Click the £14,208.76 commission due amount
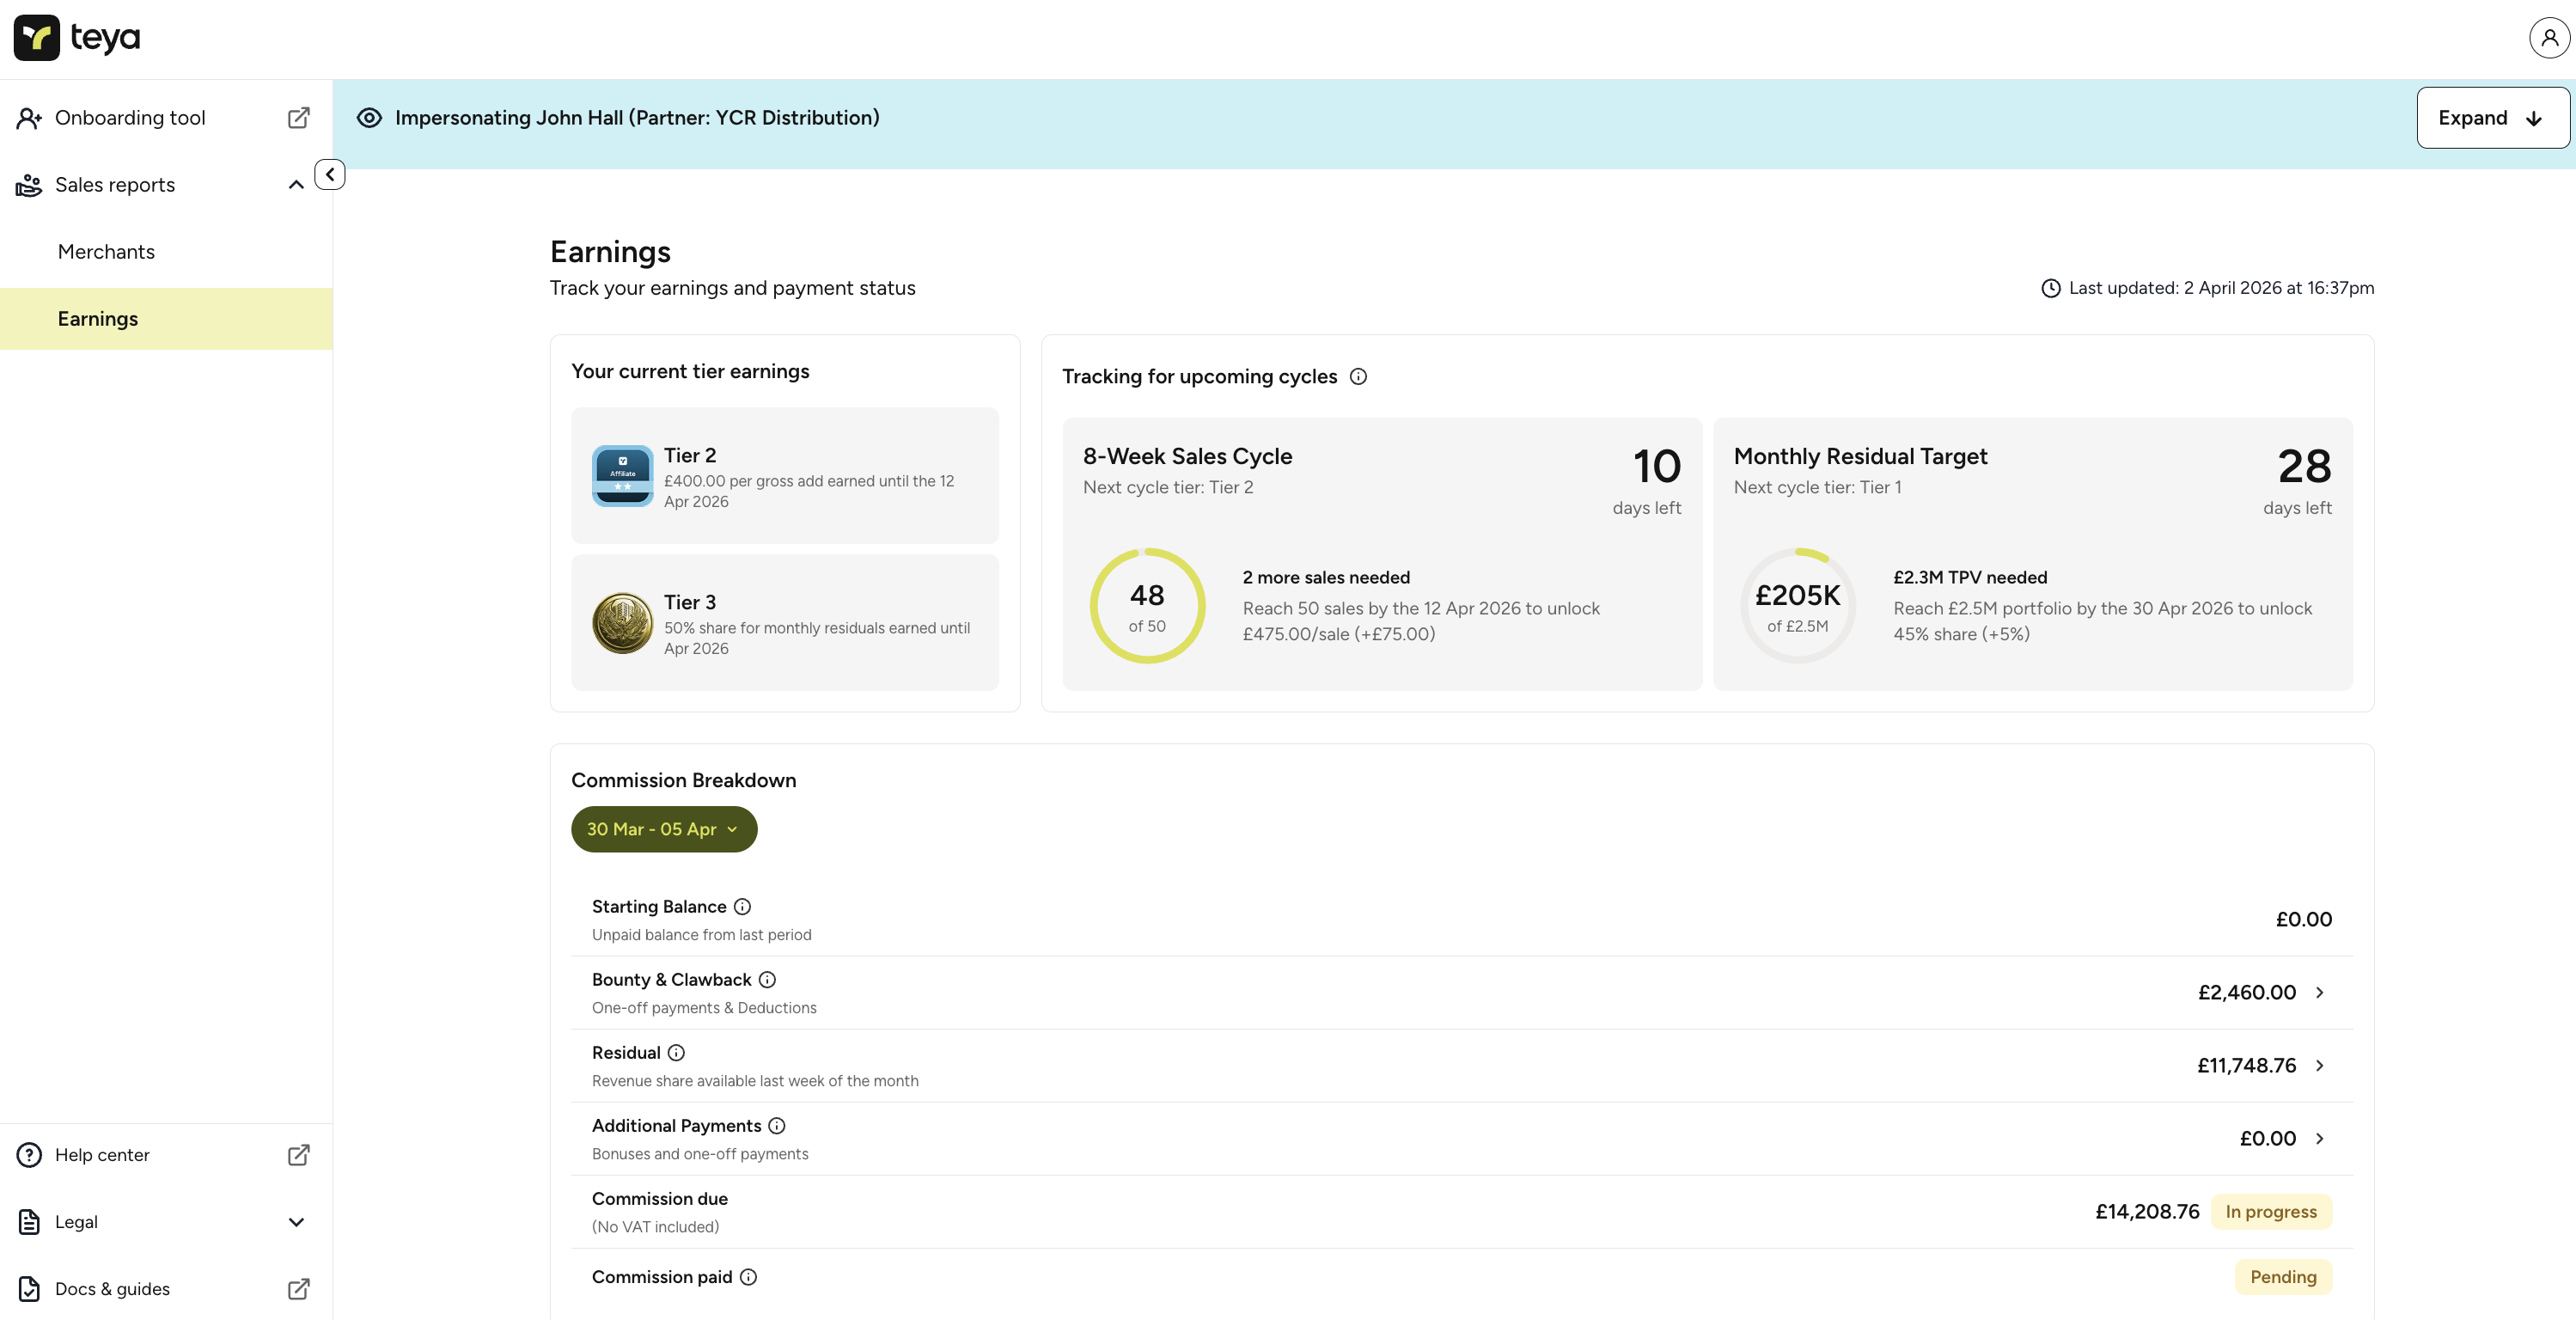Viewport: 2576px width, 1320px height. point(2147,1212)
